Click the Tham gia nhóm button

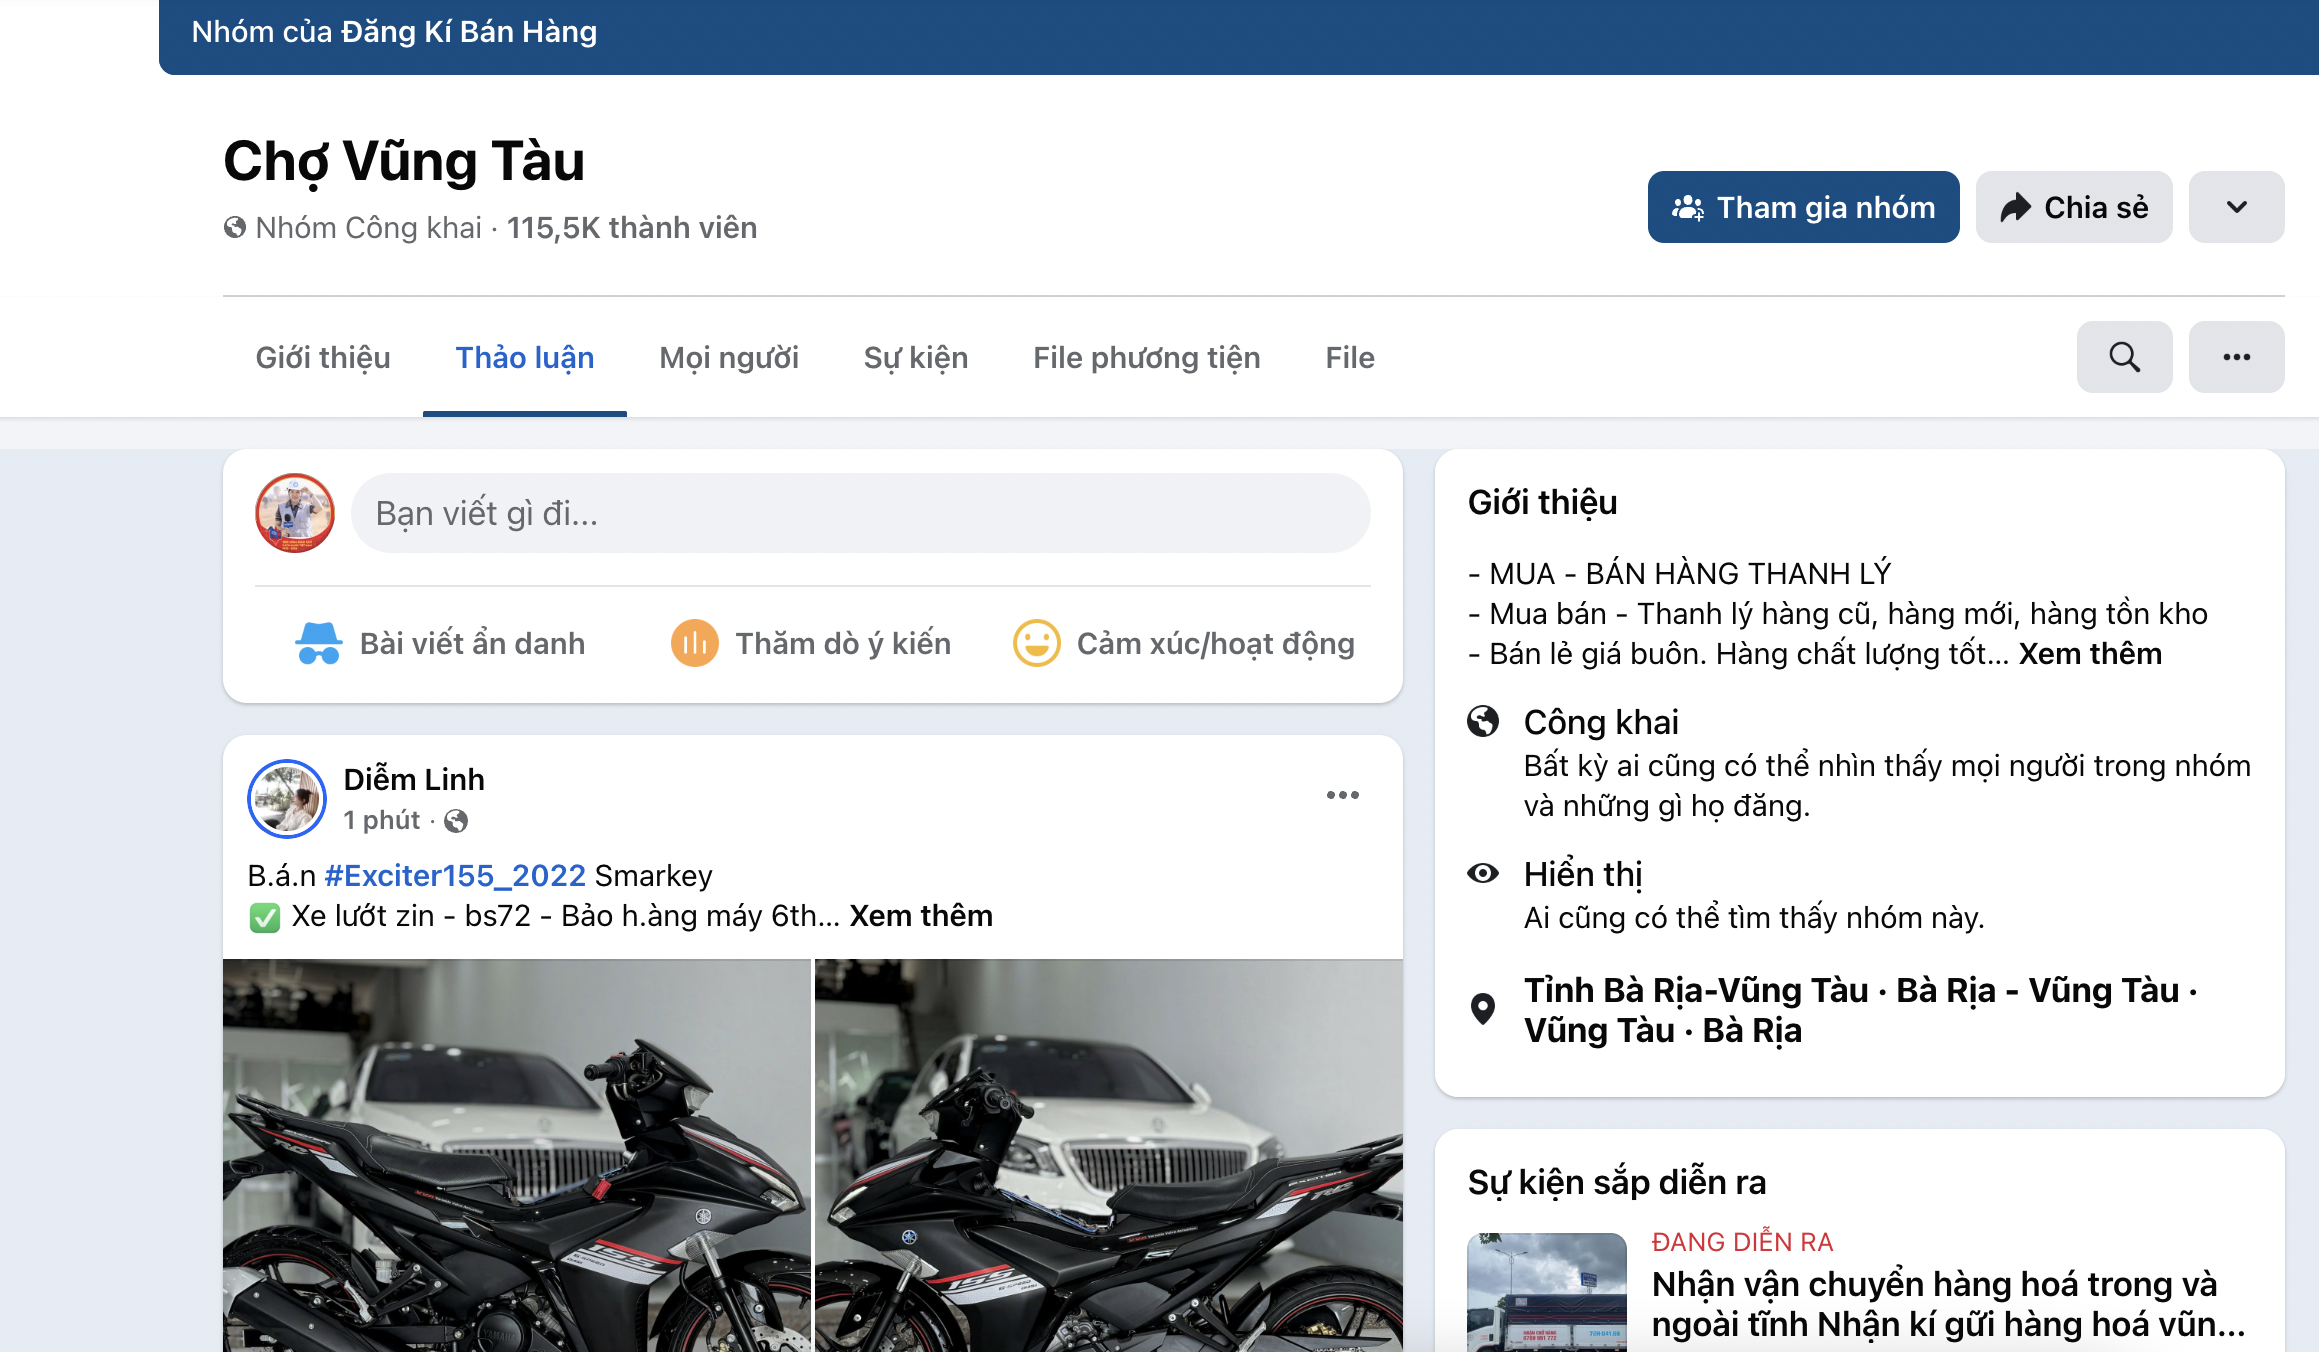(1803, 207)
